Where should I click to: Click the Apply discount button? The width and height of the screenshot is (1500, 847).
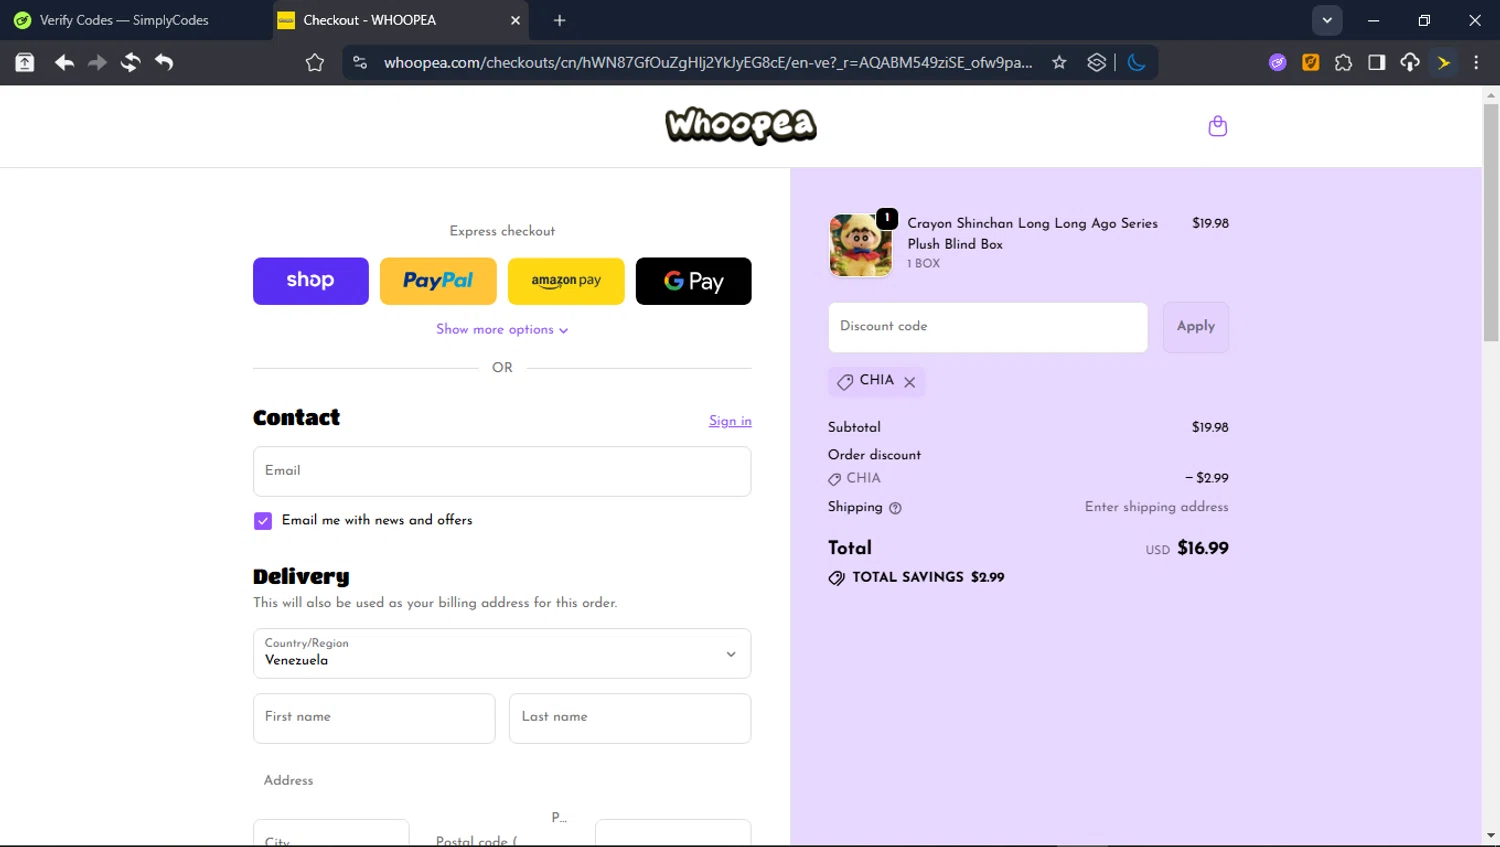1195,327
